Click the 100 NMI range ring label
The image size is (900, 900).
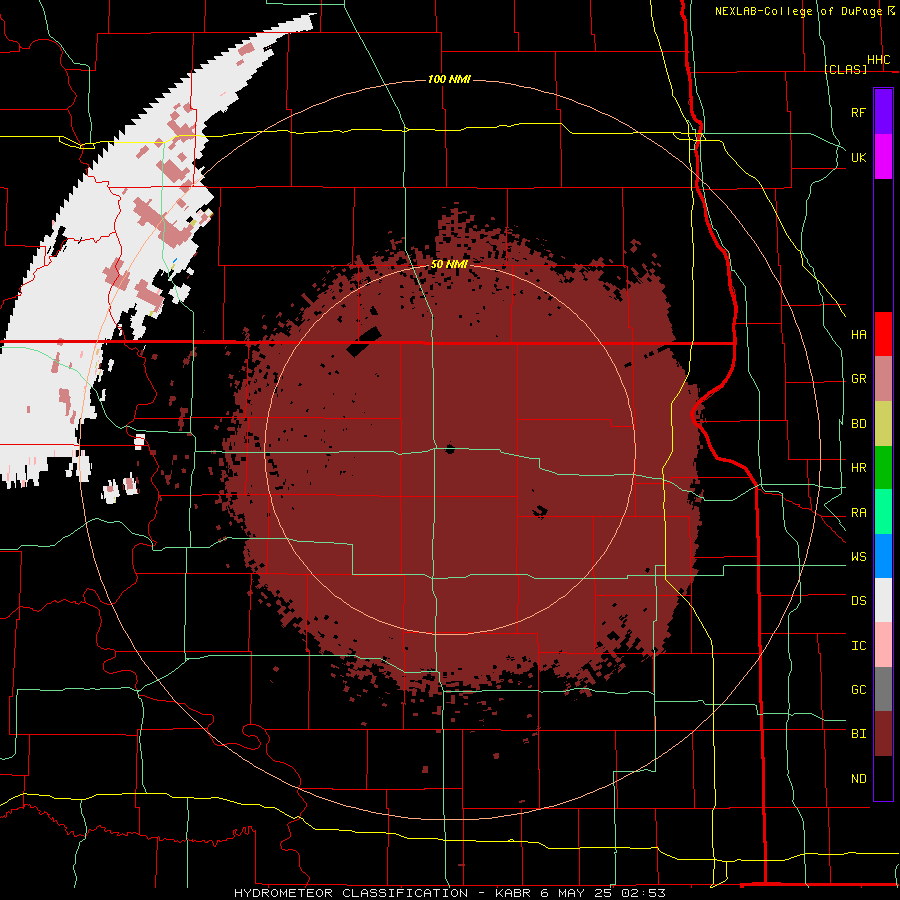449,79
